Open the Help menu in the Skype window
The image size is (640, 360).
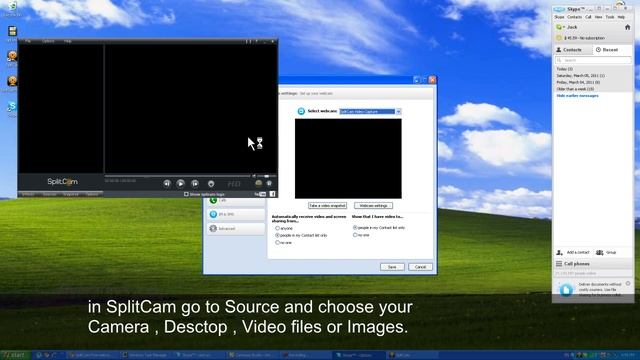[x=621, y=17]
